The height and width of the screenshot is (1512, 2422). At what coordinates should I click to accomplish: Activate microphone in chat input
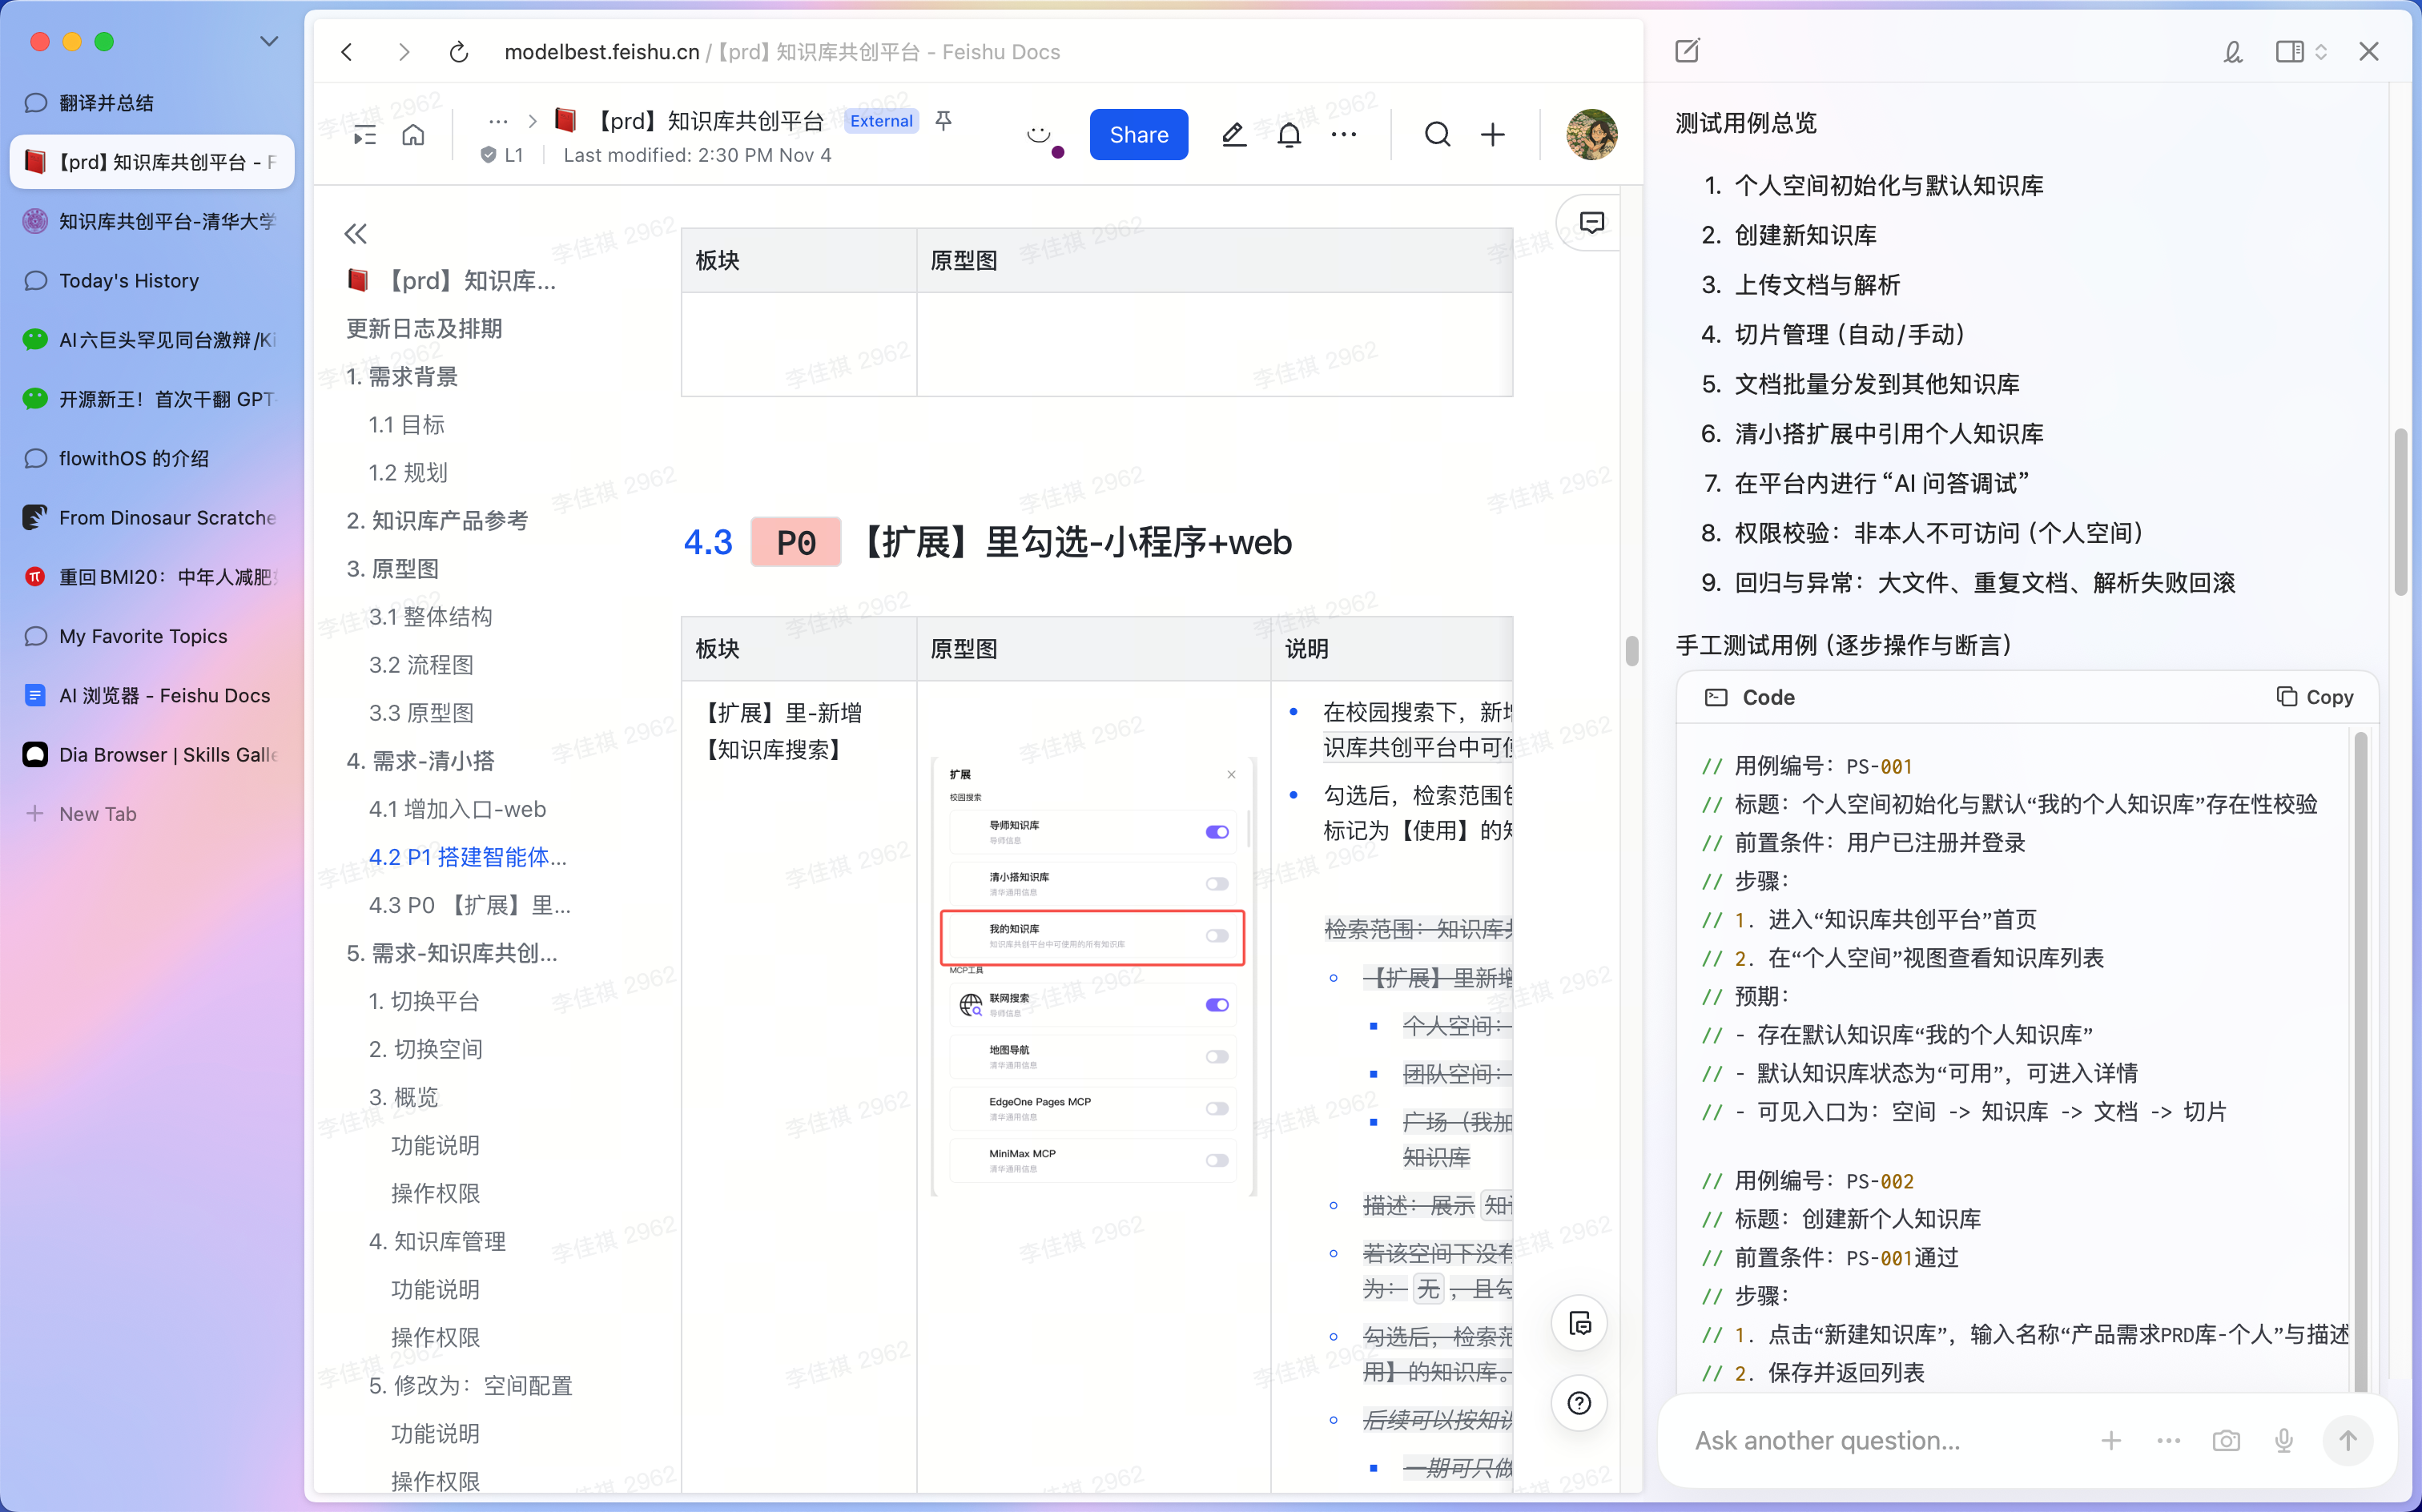(2283, 1440)
